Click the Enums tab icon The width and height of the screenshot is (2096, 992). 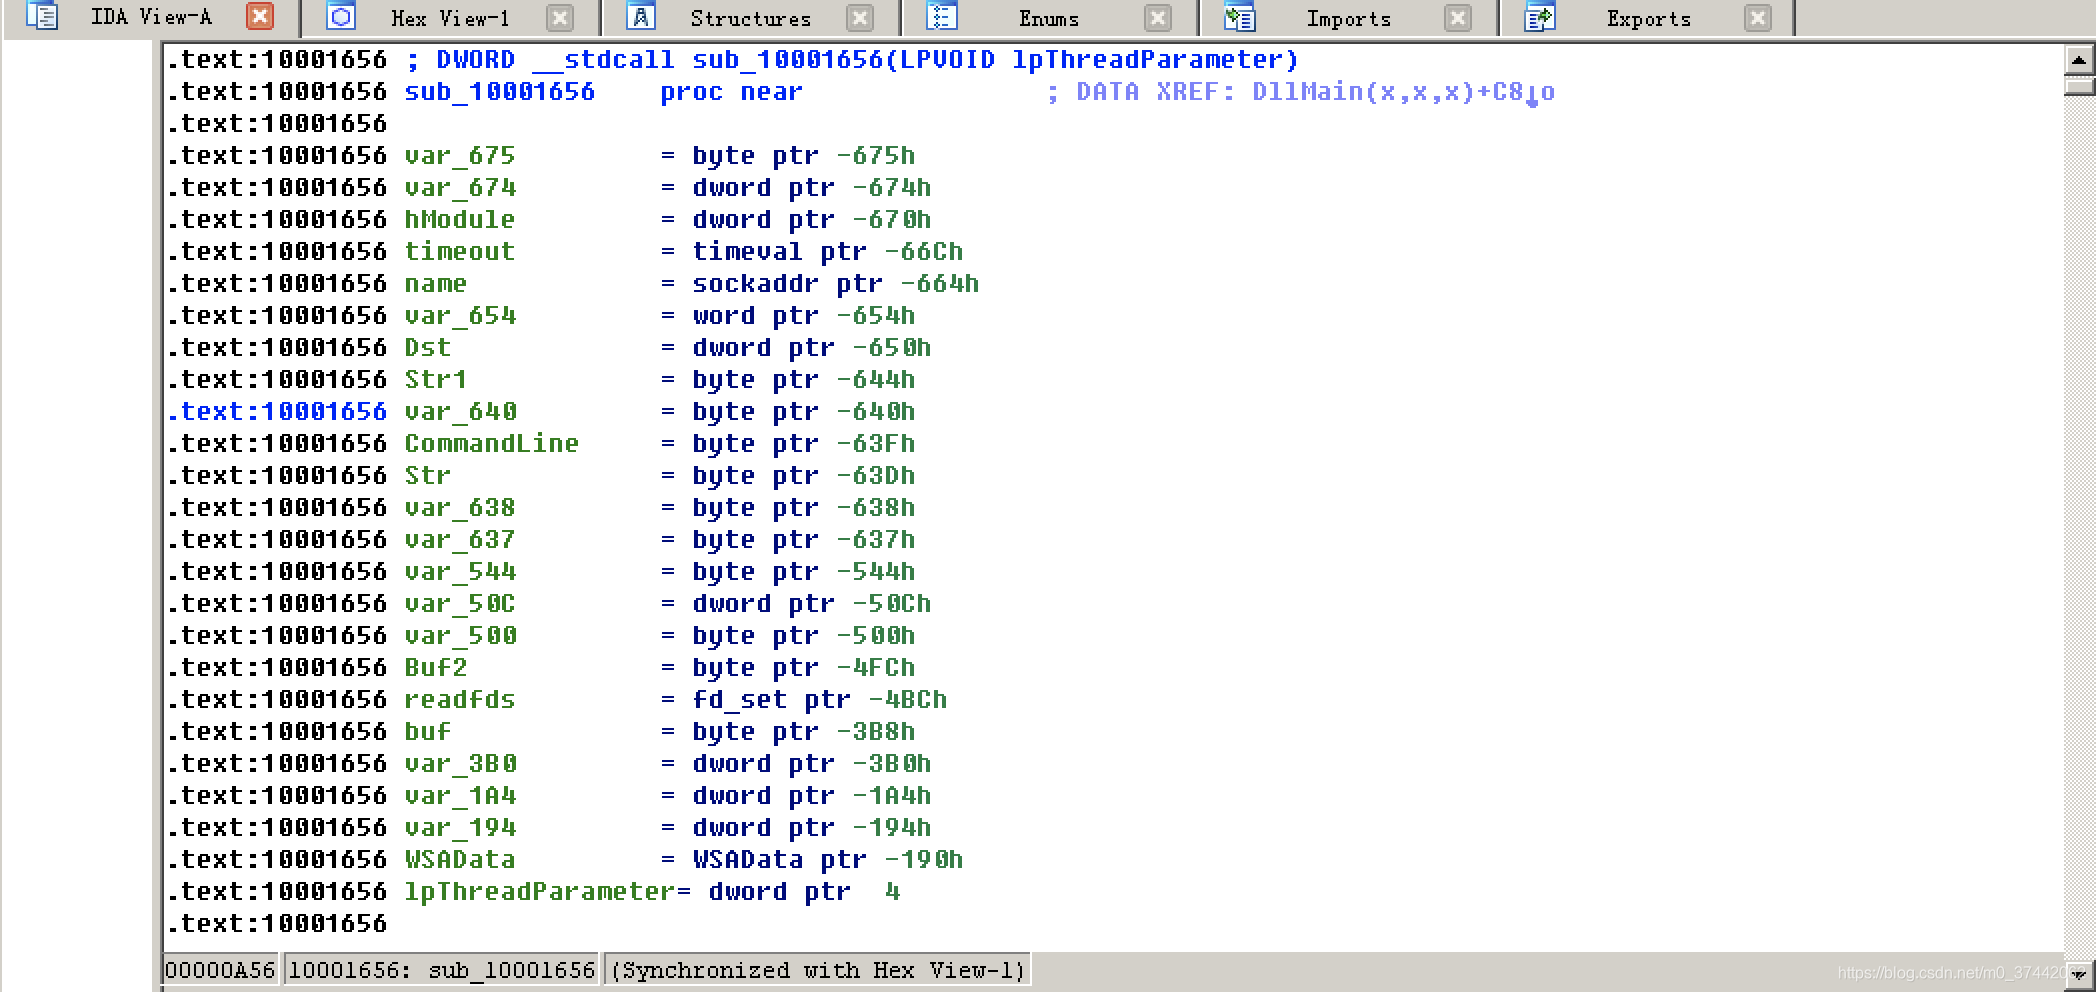pos(941,16)
